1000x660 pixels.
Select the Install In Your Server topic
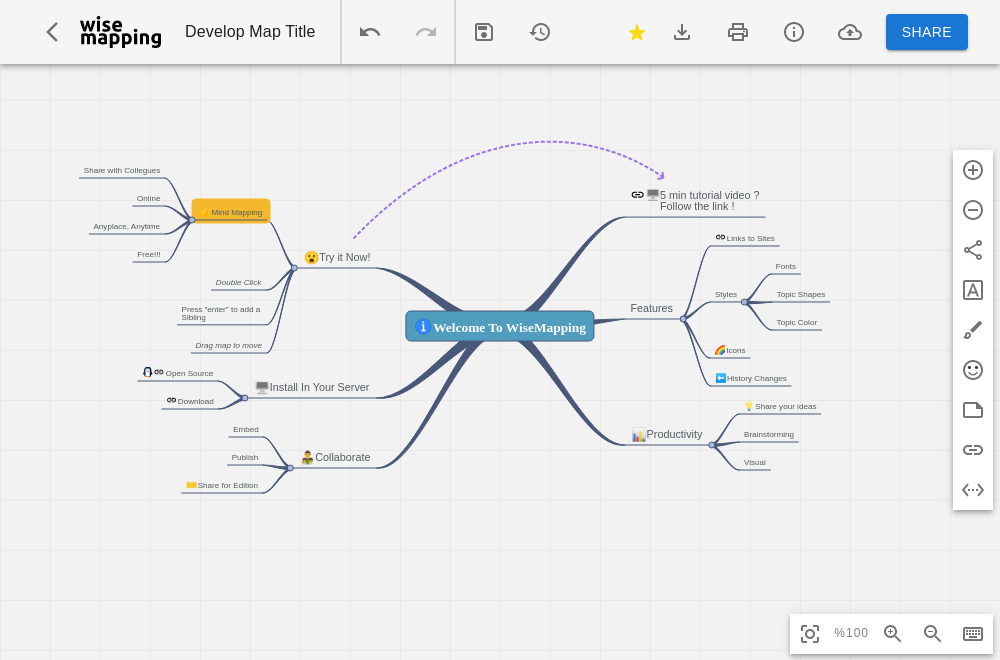click(x=312, y=388)
